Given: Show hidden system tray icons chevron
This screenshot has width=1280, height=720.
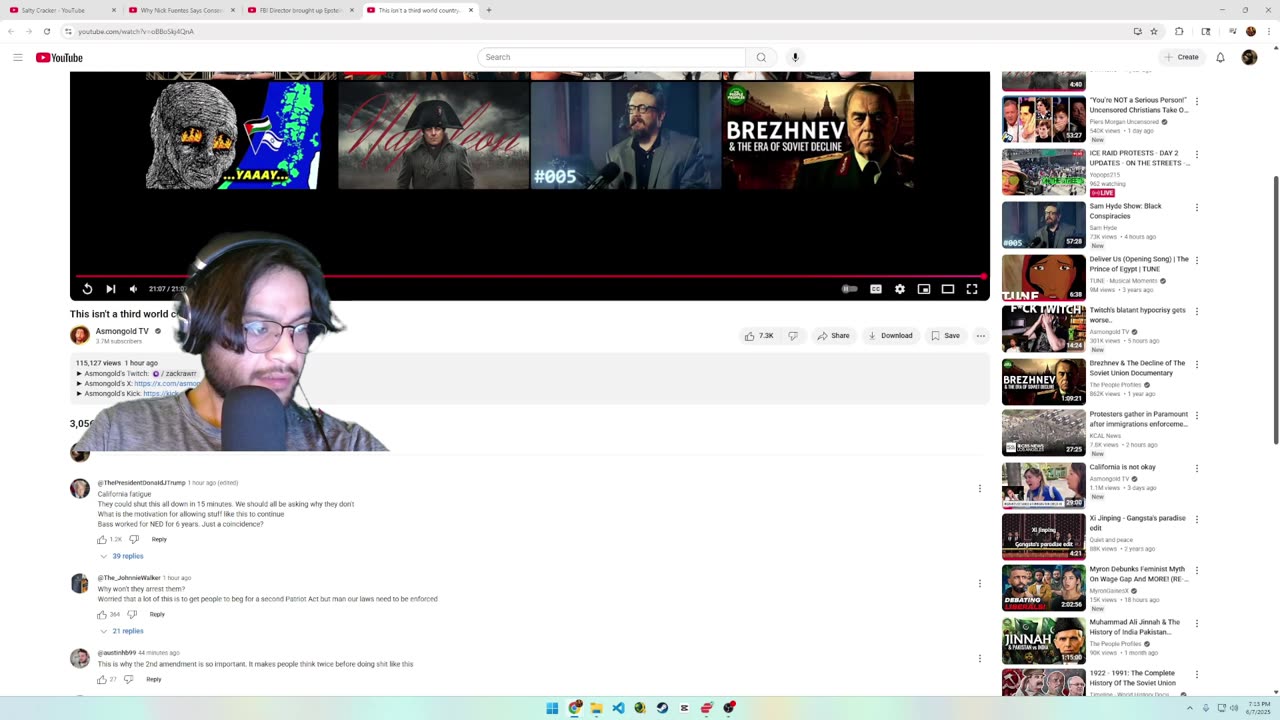Looking at the screenshot, I should coord(1189,708).
